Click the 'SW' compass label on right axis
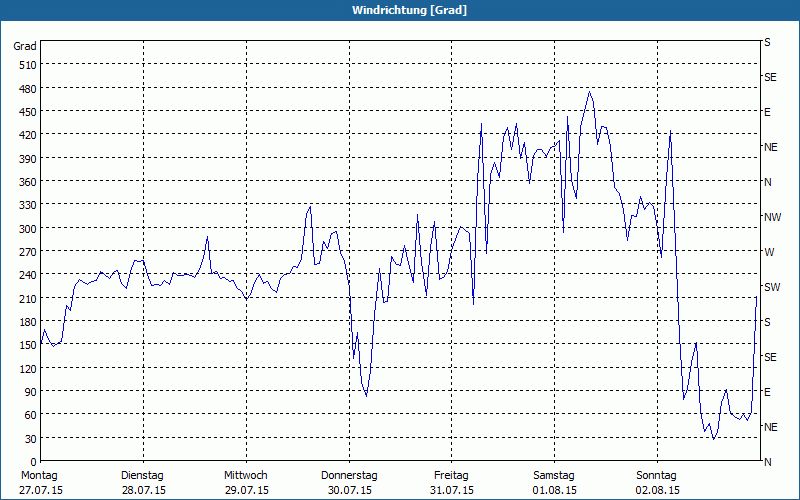Image resolution: width=800 pixels, height=500 pixels. pyautogui.click(x=772, y=287)
